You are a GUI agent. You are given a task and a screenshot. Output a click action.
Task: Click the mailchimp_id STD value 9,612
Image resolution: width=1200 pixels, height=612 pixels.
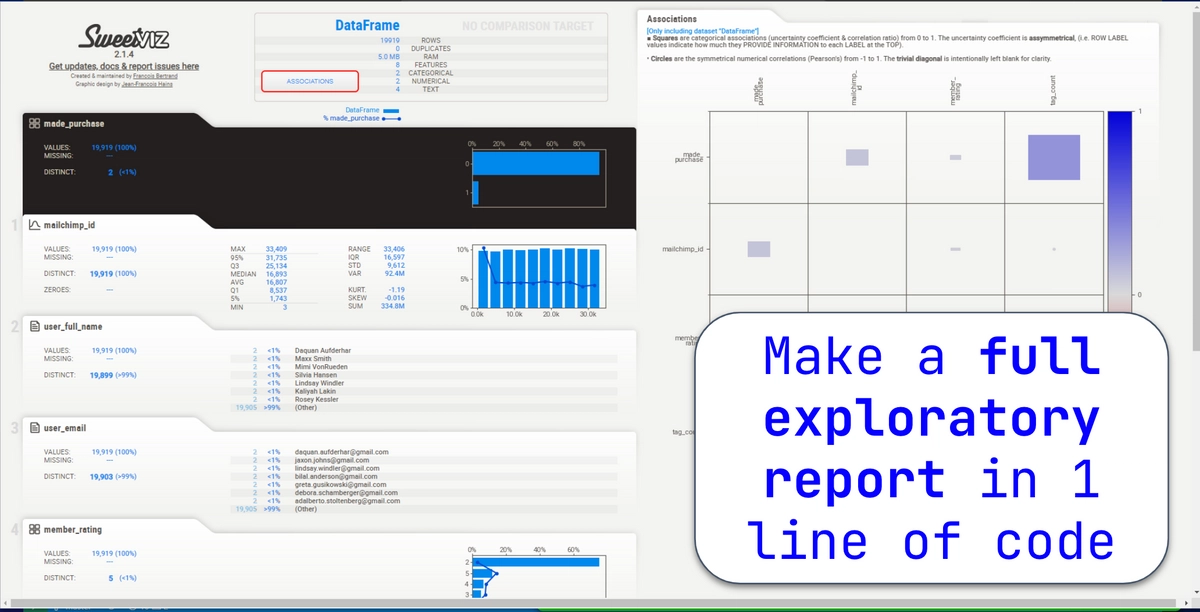coord(394,265)
